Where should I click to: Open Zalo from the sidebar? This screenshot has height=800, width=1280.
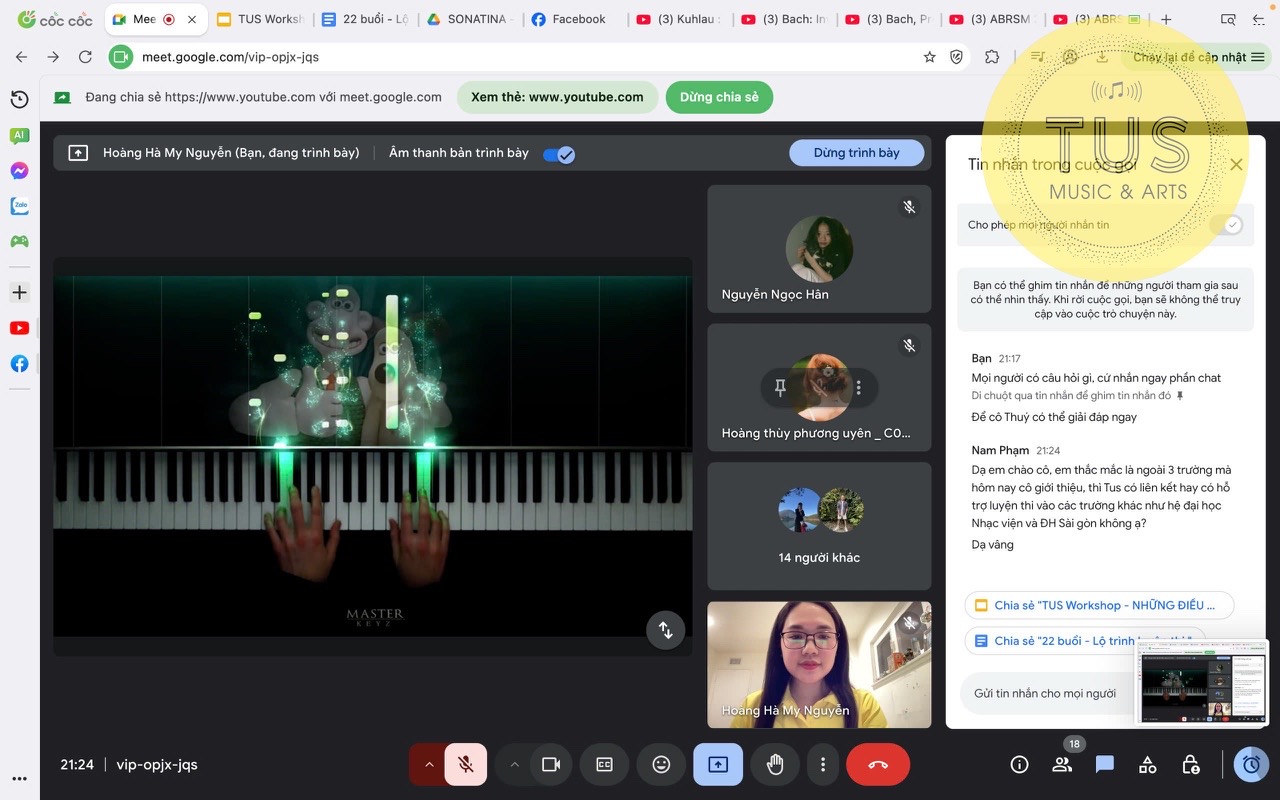pos(19,206)
